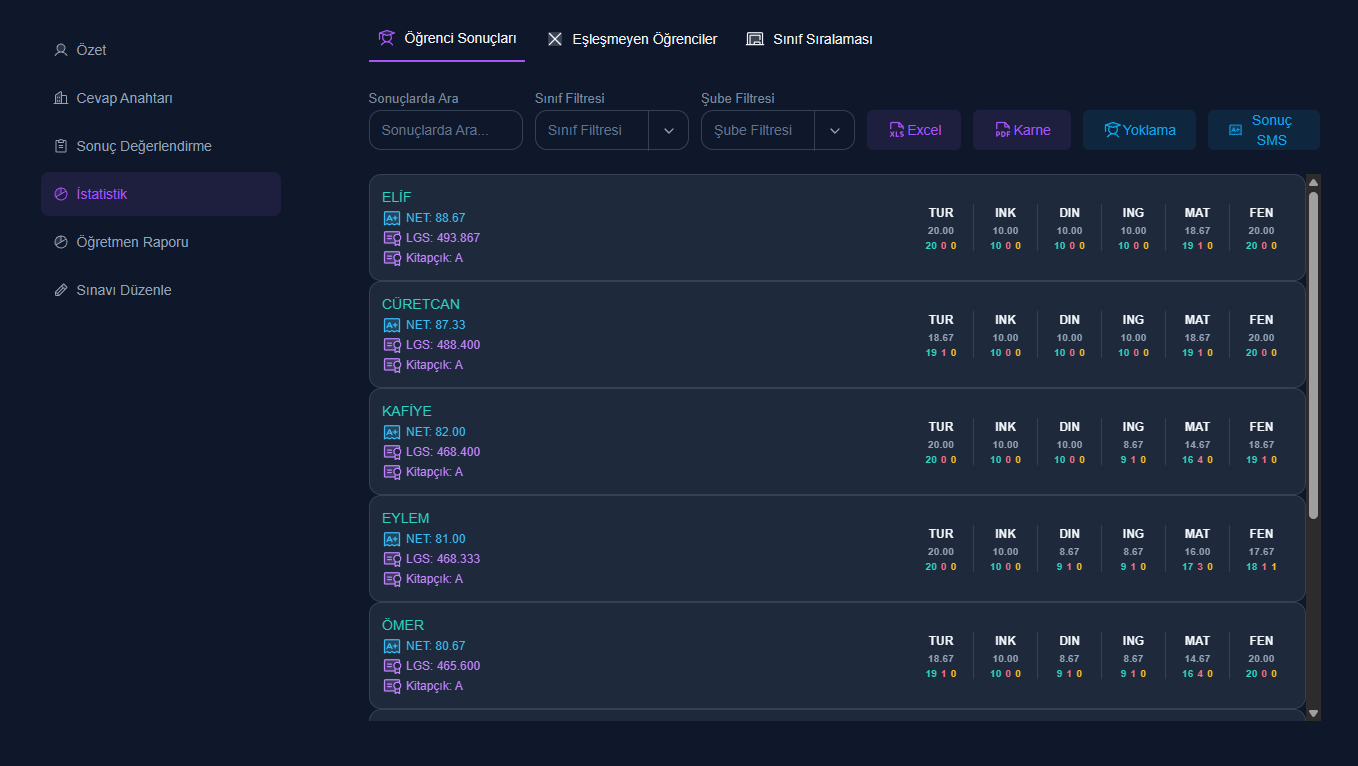Click the Cevap Anahtarı building icon

point(61,98)
